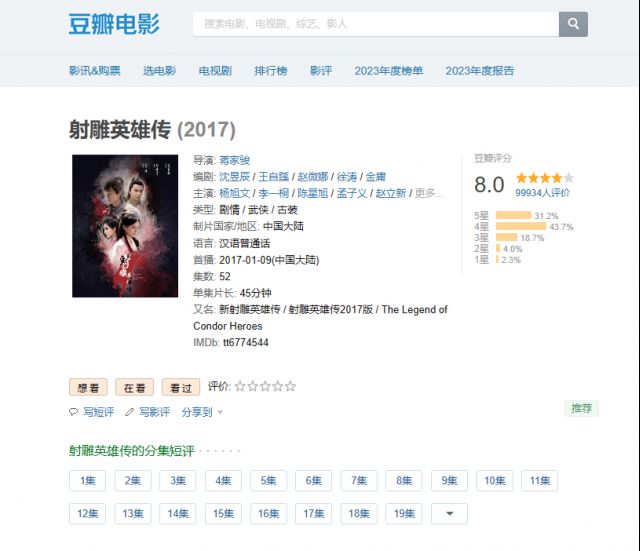Open the 电视剧 navigation tab

tap(215, 71)
